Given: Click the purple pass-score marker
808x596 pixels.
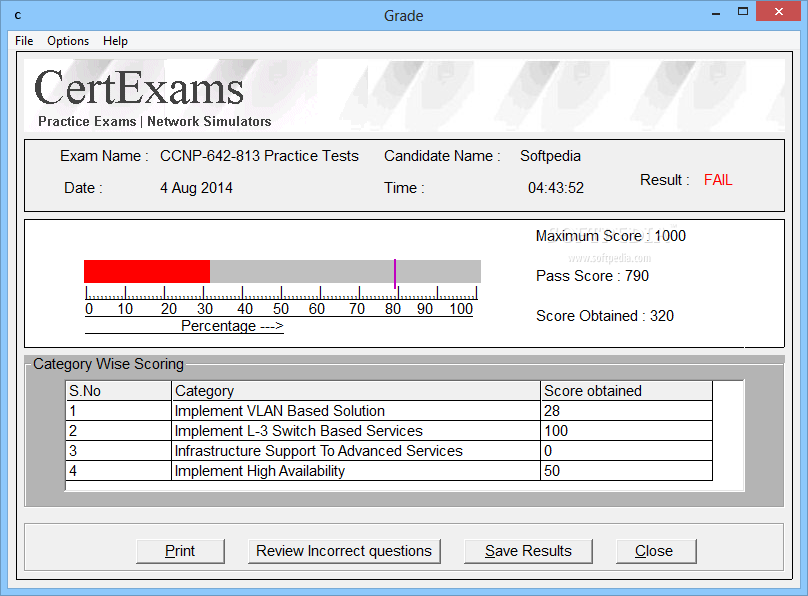Looking at the screenshot, I should click(395, 274).
